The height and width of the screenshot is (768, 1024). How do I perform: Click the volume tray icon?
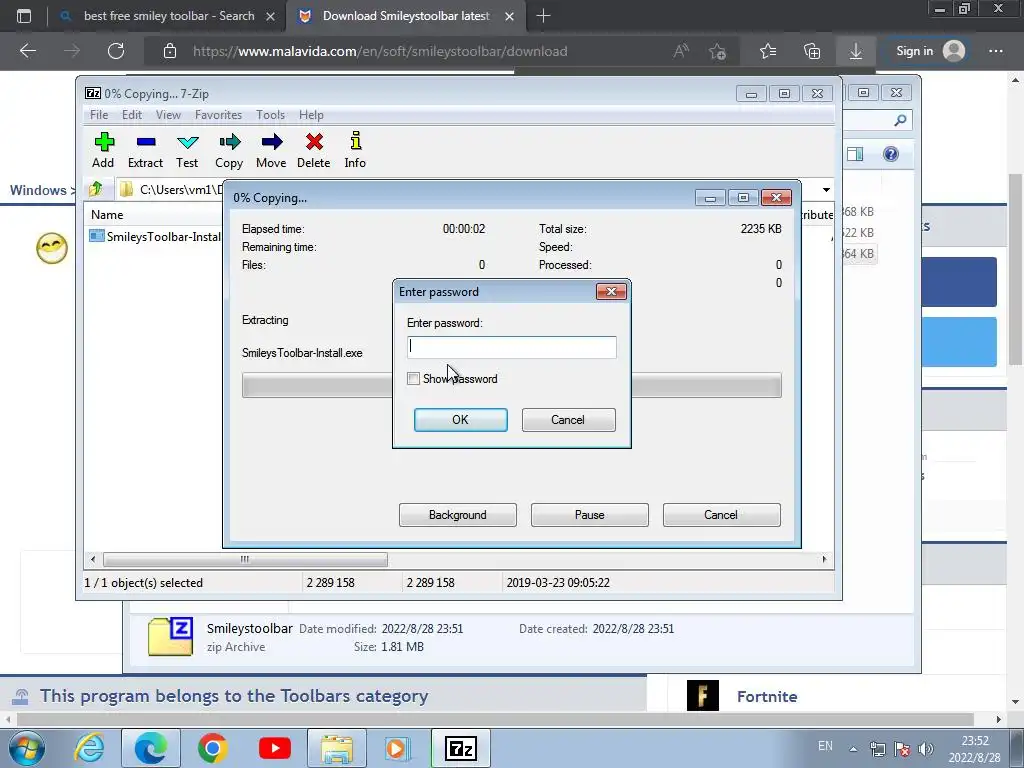[x=926, y=749]
